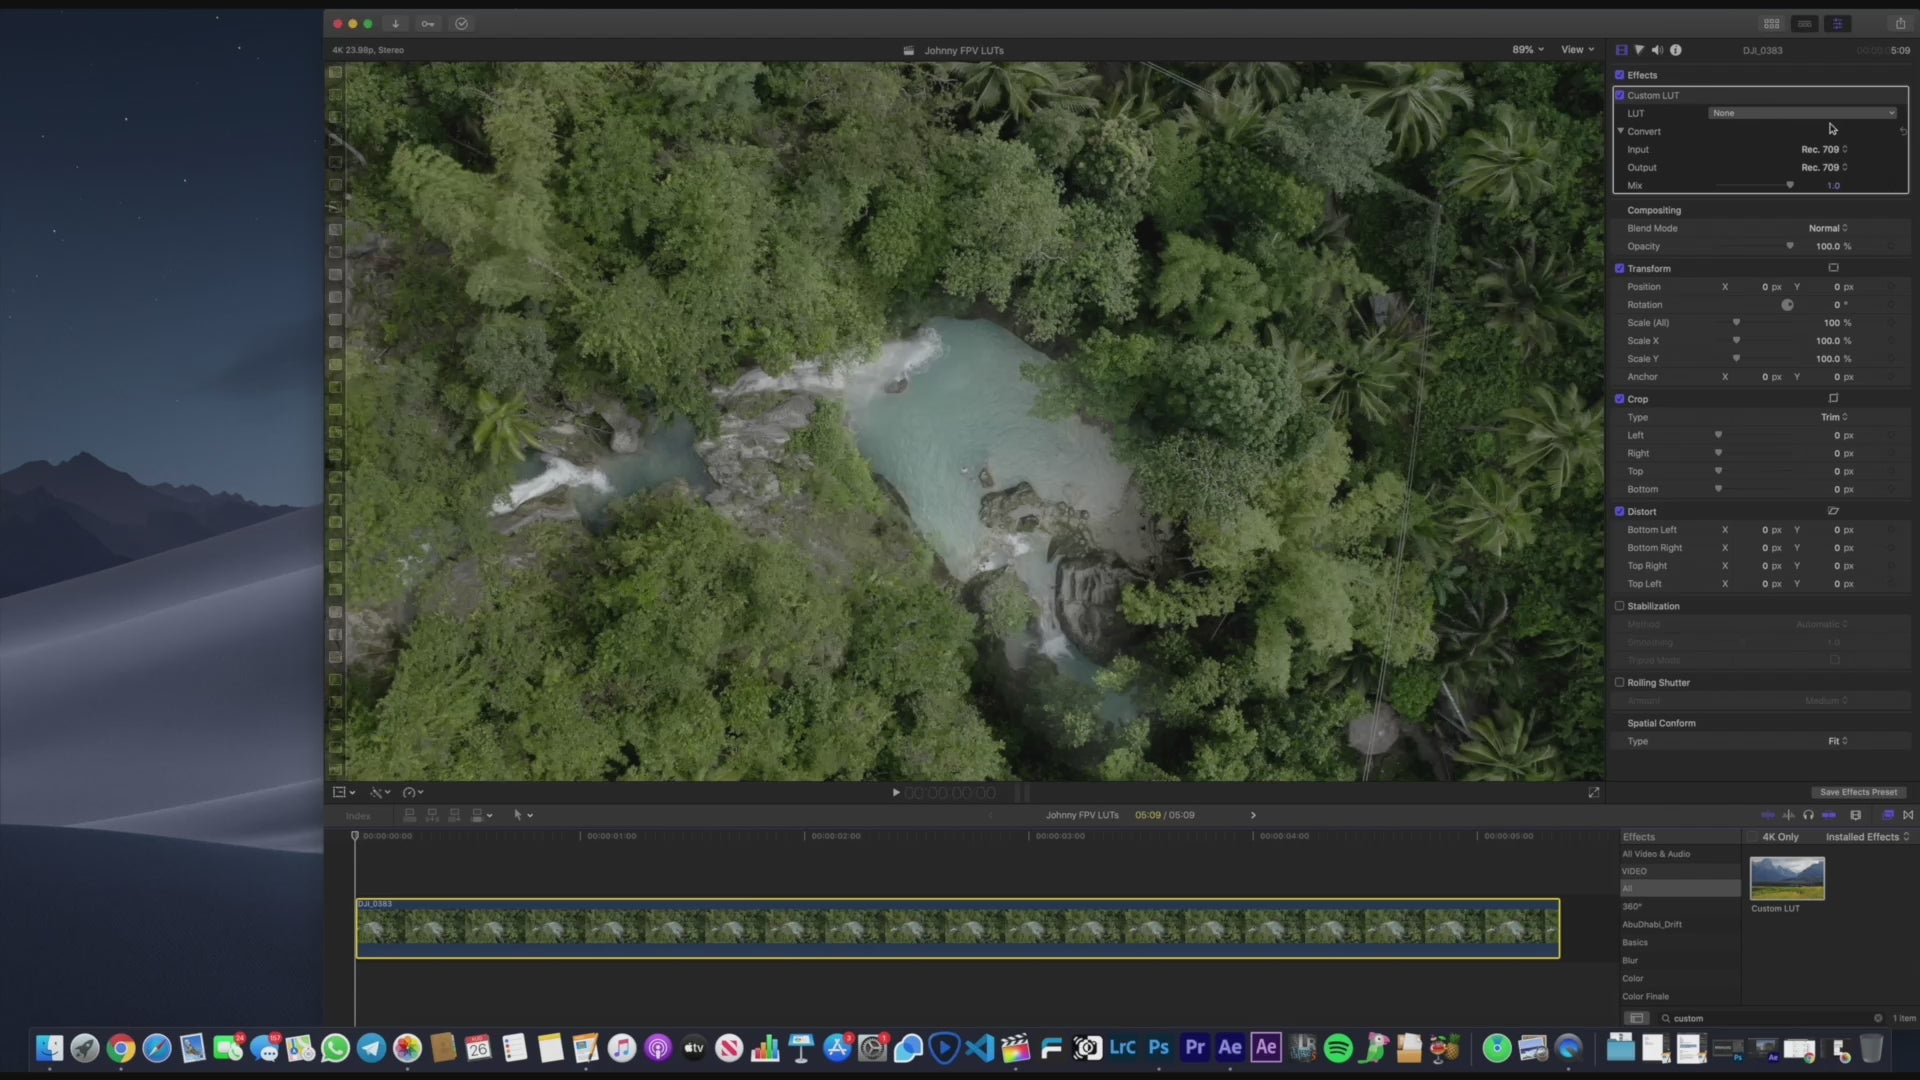Toggle viewer fullscreen arrows icon
This screenshot has height=1080, width=1920.
pos(1593,792)
